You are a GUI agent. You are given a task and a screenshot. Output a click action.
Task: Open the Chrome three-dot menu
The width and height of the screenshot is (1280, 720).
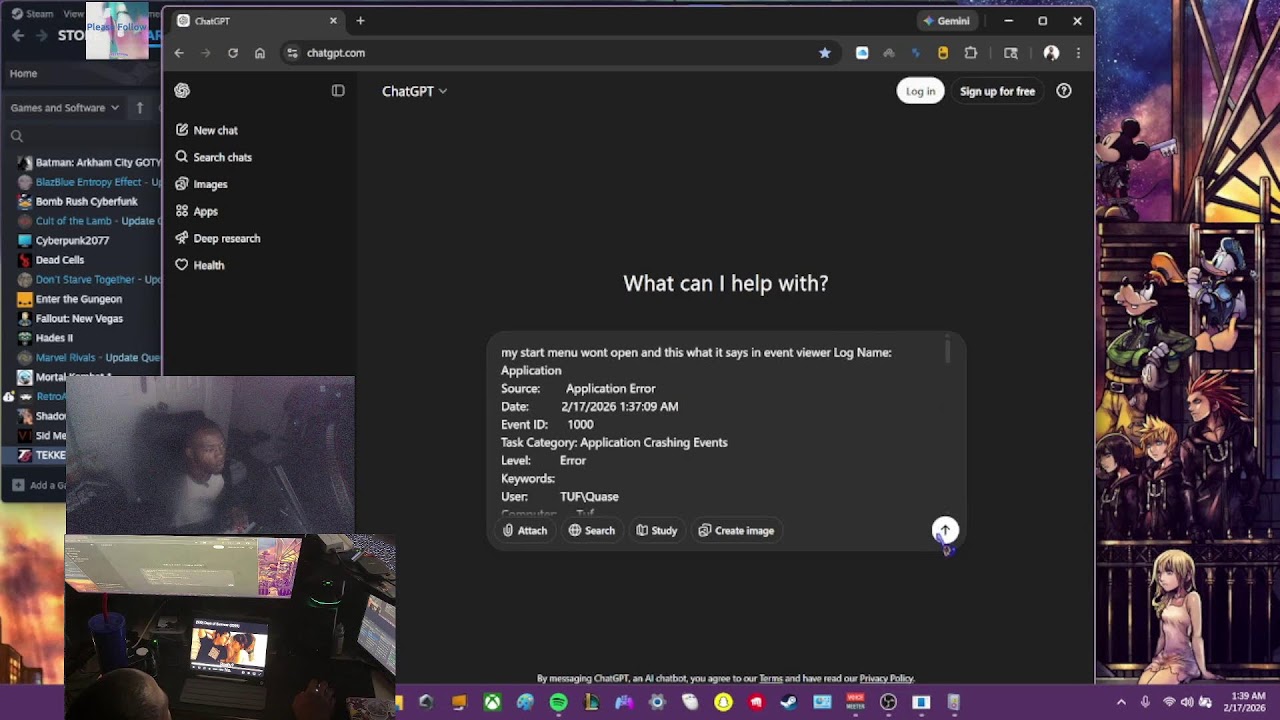click(x=1078, y=53)
